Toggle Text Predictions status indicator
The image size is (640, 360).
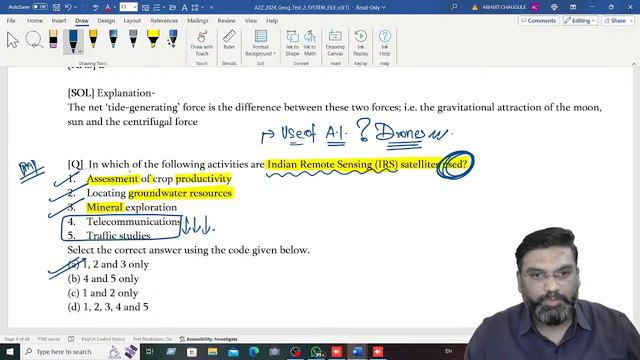pos(152,339)
